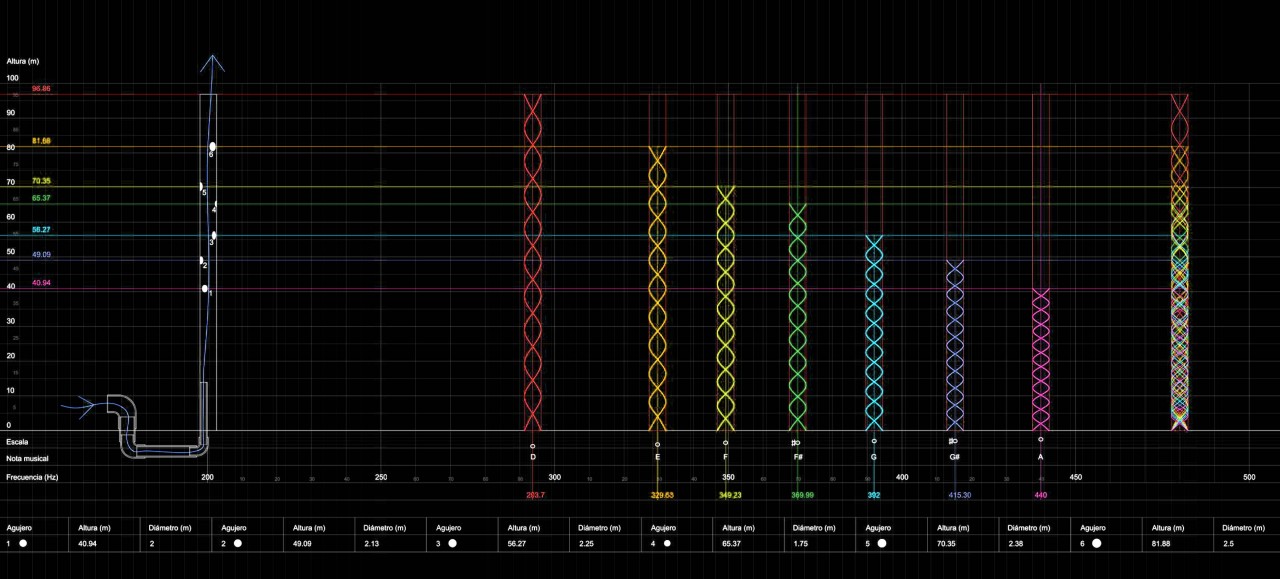Click white dot beside Agujero 3 in table
This screenshot has width=1280, height=579.
pos(452,544)
